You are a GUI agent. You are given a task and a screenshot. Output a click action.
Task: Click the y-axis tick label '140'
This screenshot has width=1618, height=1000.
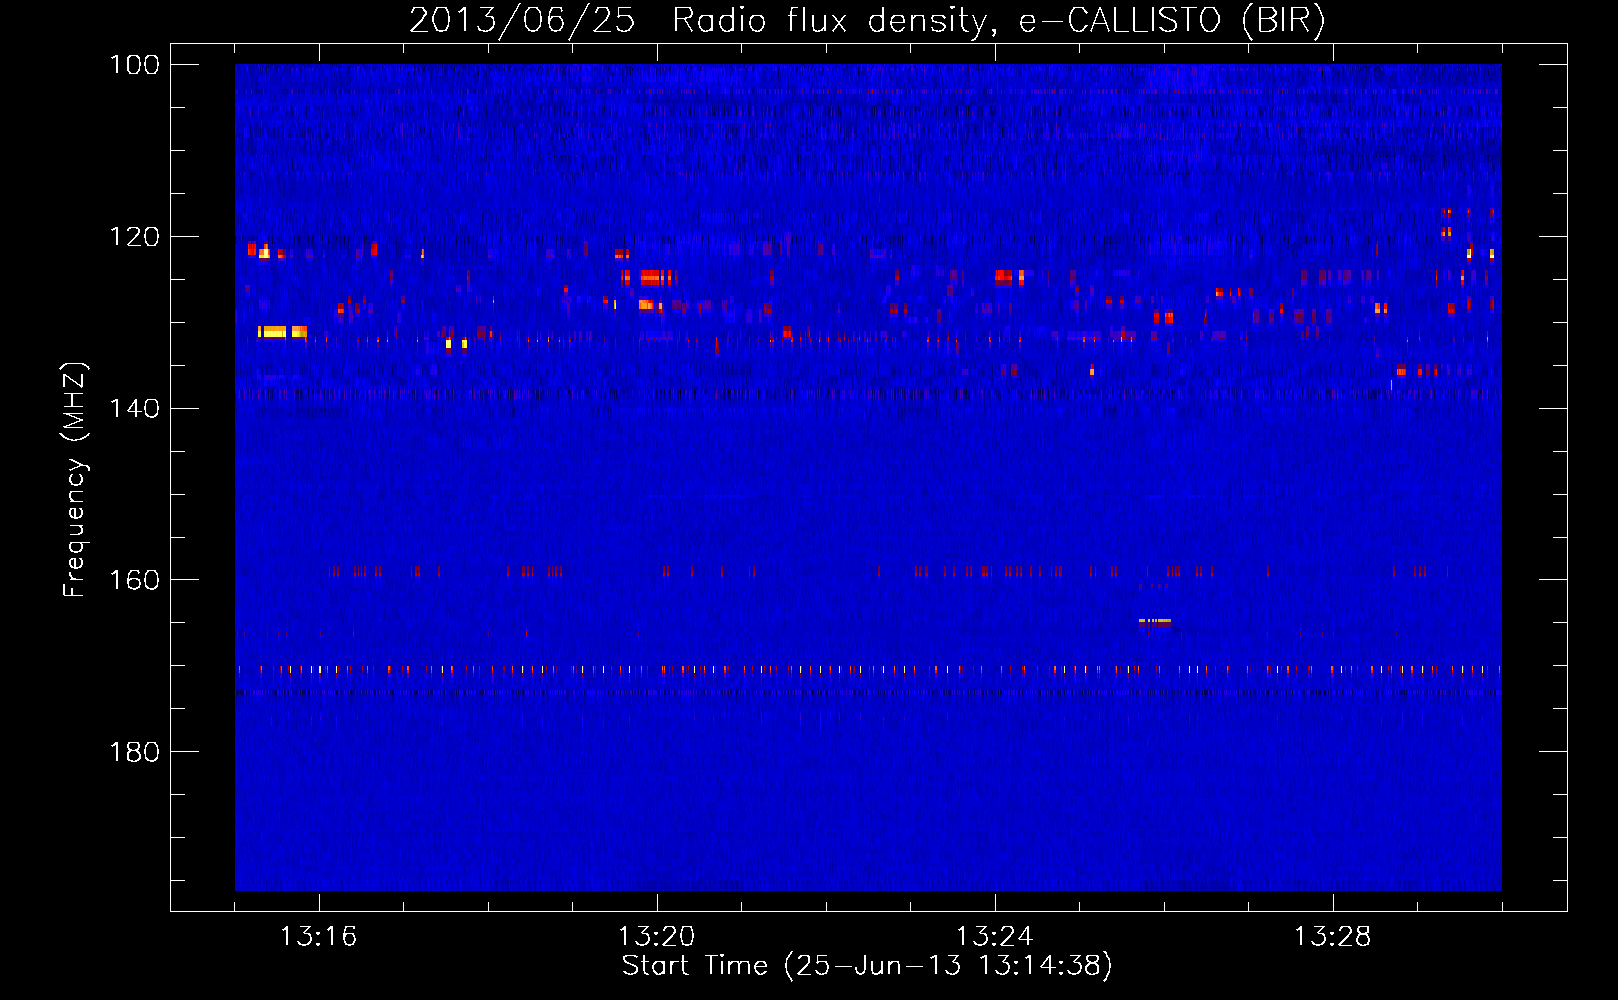click(x=133, y=408)
